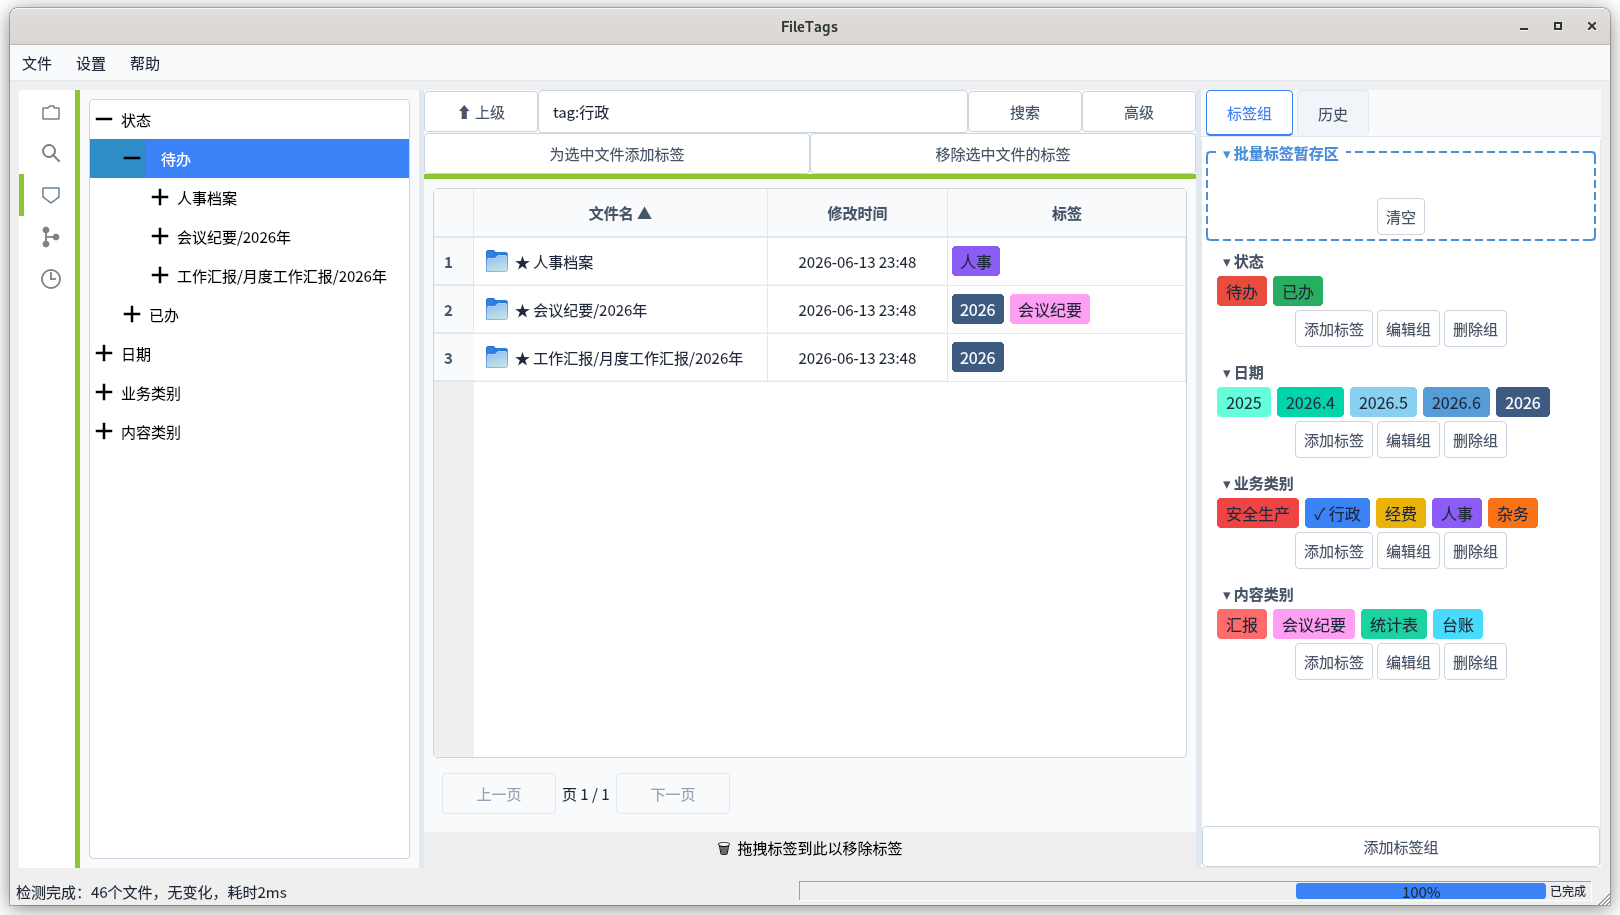
Task: Collapse the 批量标签暂存区 section
Action: click(x=1227, y=154)
